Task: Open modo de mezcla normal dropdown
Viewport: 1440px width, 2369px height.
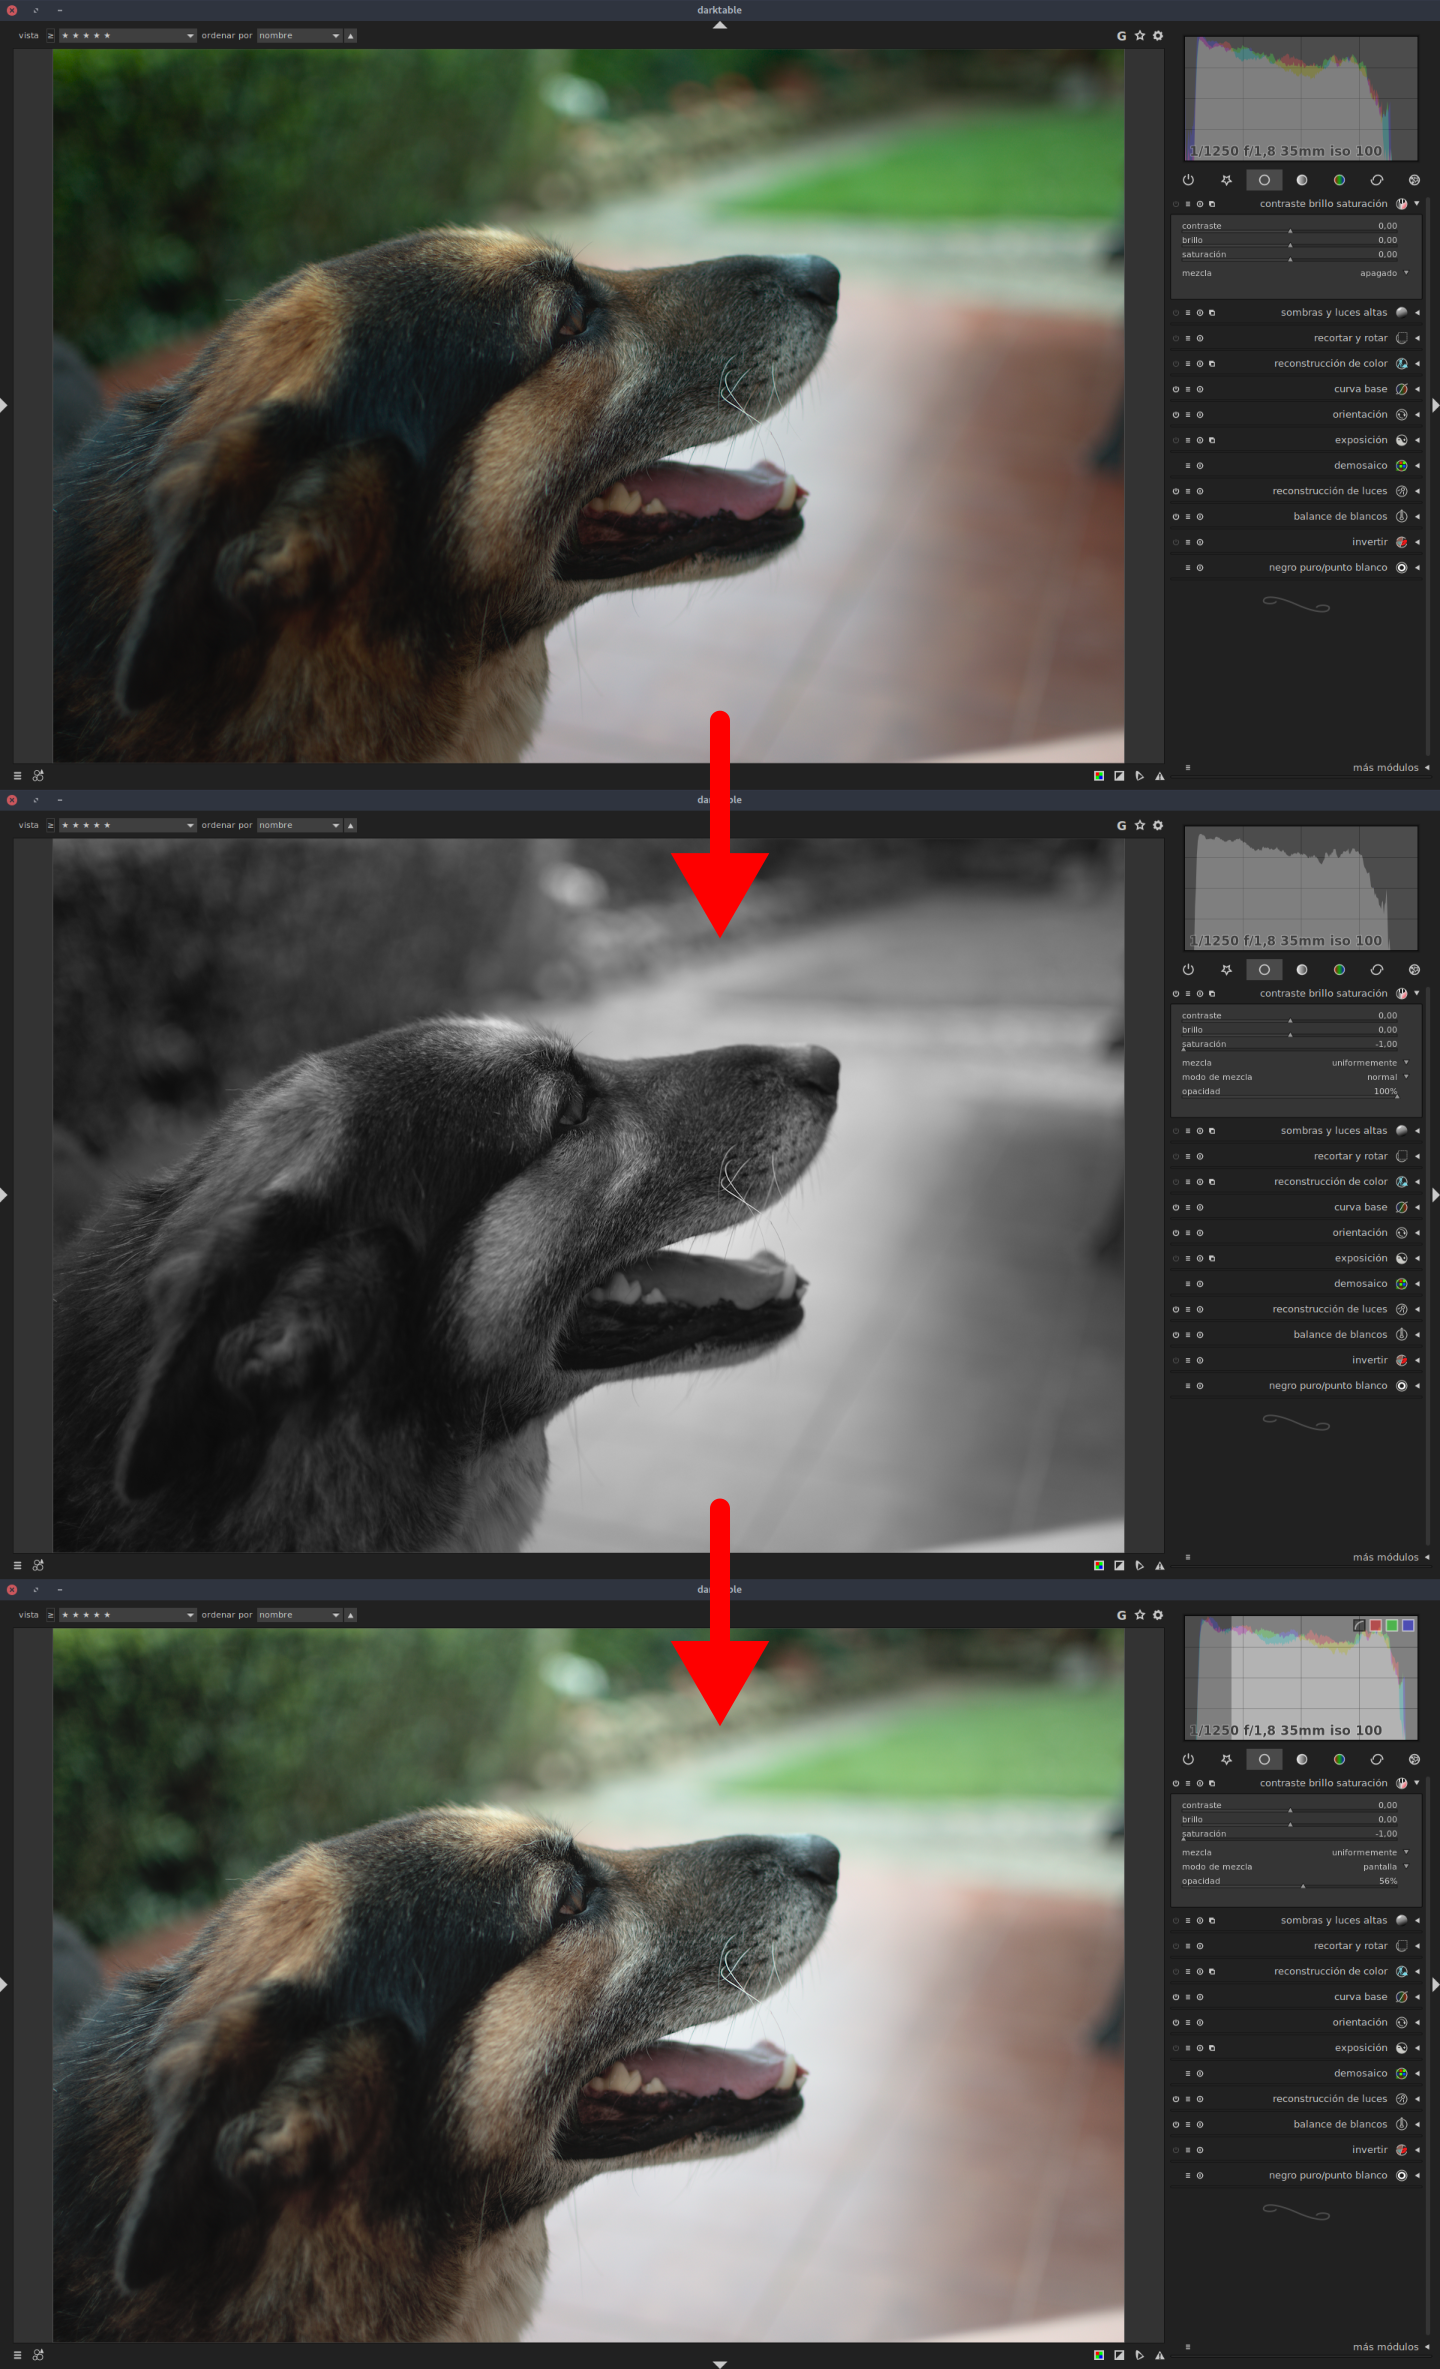Action: (1295, 1077)
